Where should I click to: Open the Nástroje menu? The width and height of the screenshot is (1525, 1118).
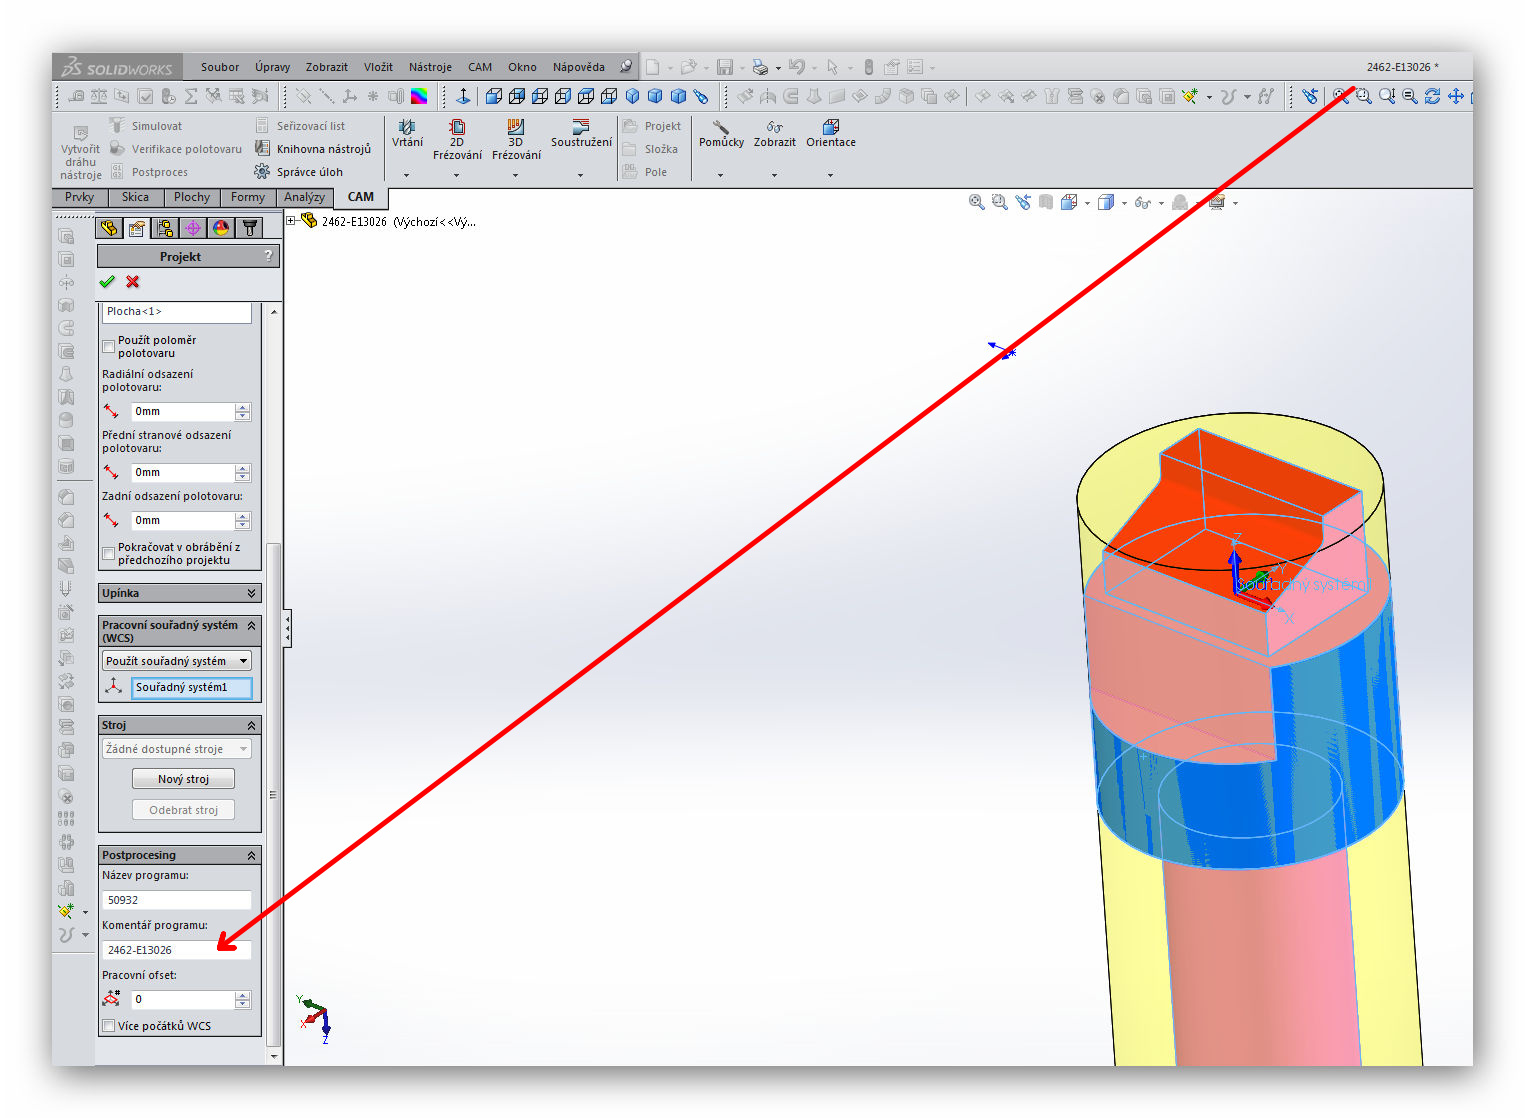[x=430, y=67]
